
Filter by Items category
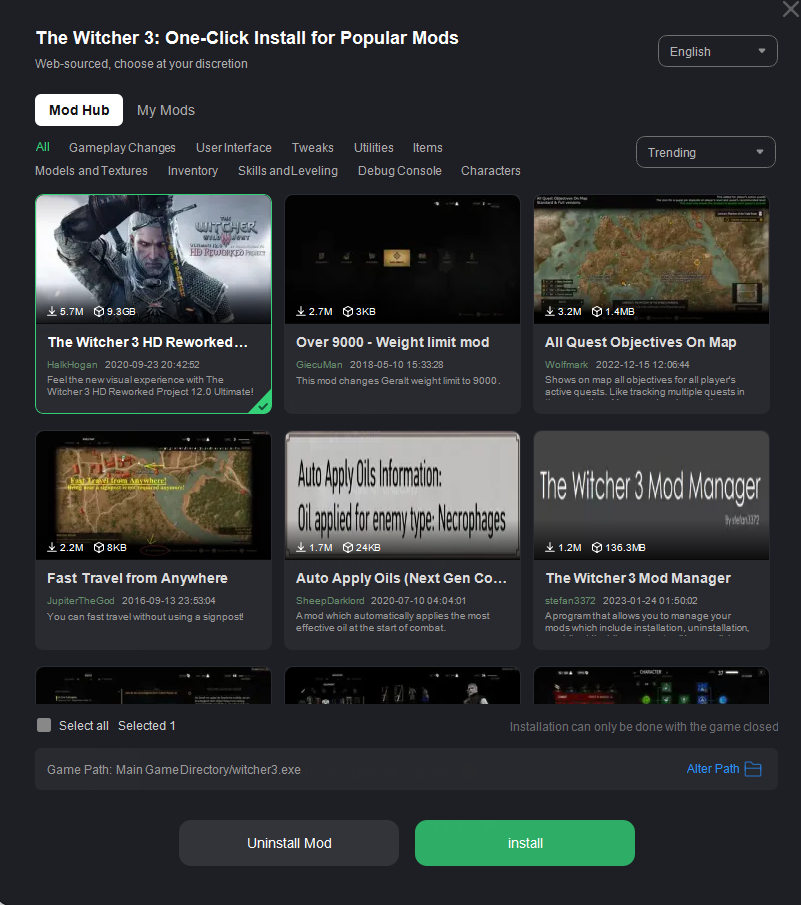tap(428, 148)
